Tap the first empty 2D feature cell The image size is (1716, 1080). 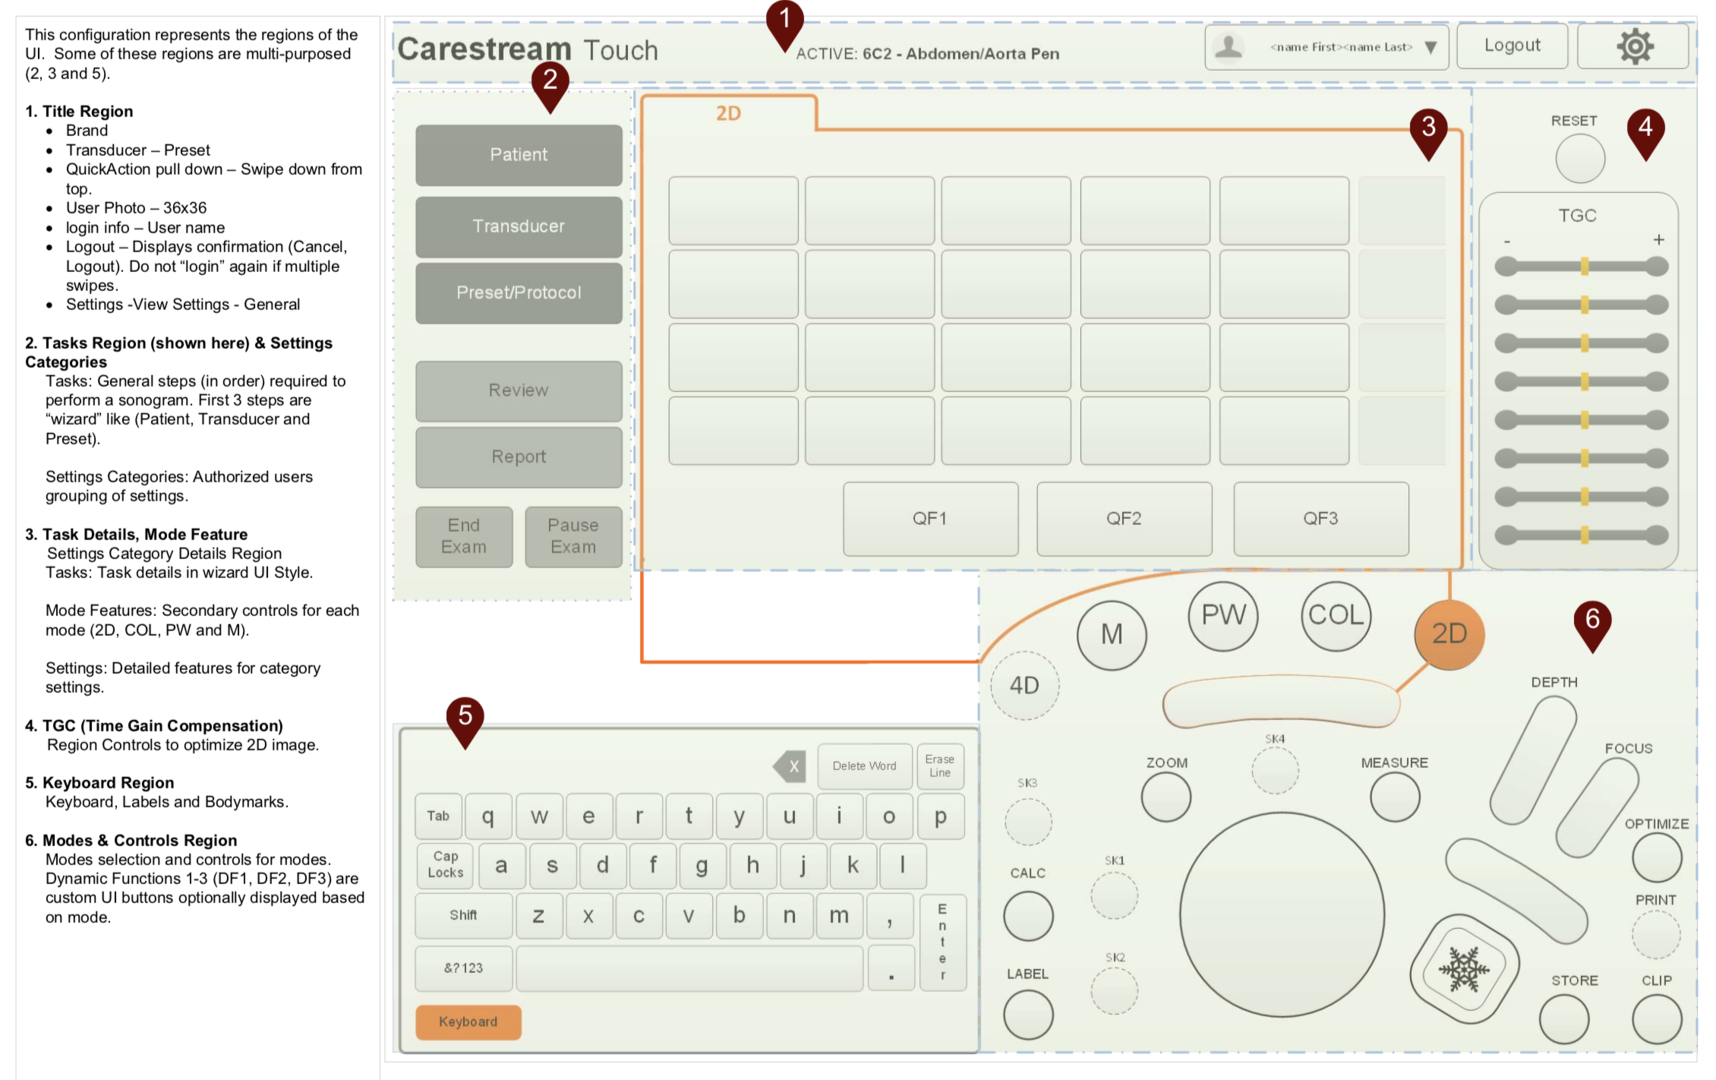pyautogui.click(x=734, y=211)
